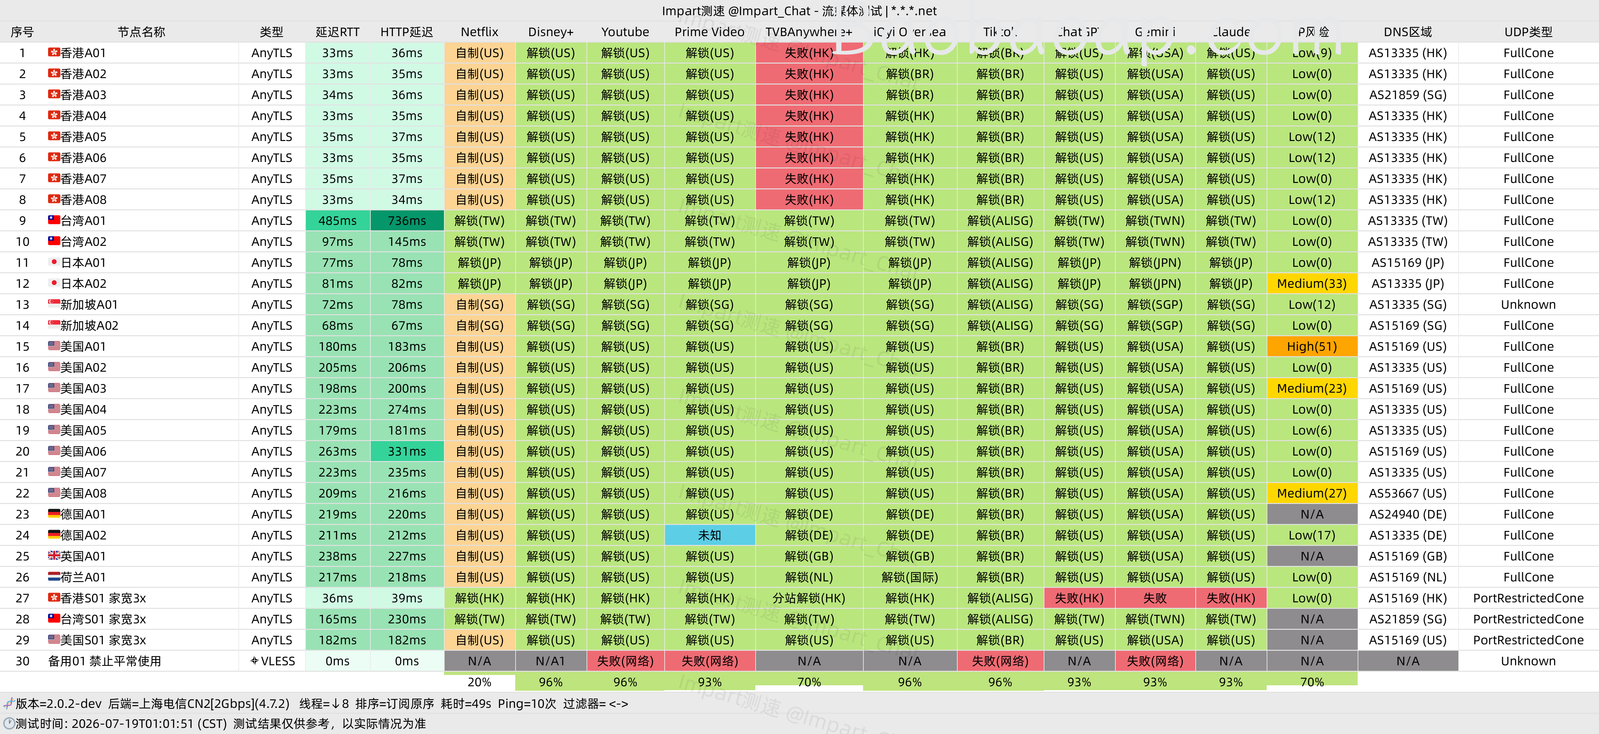Click the AS53667 (US) DNS cell
1599x734 pixels.
pos(1408,494)
